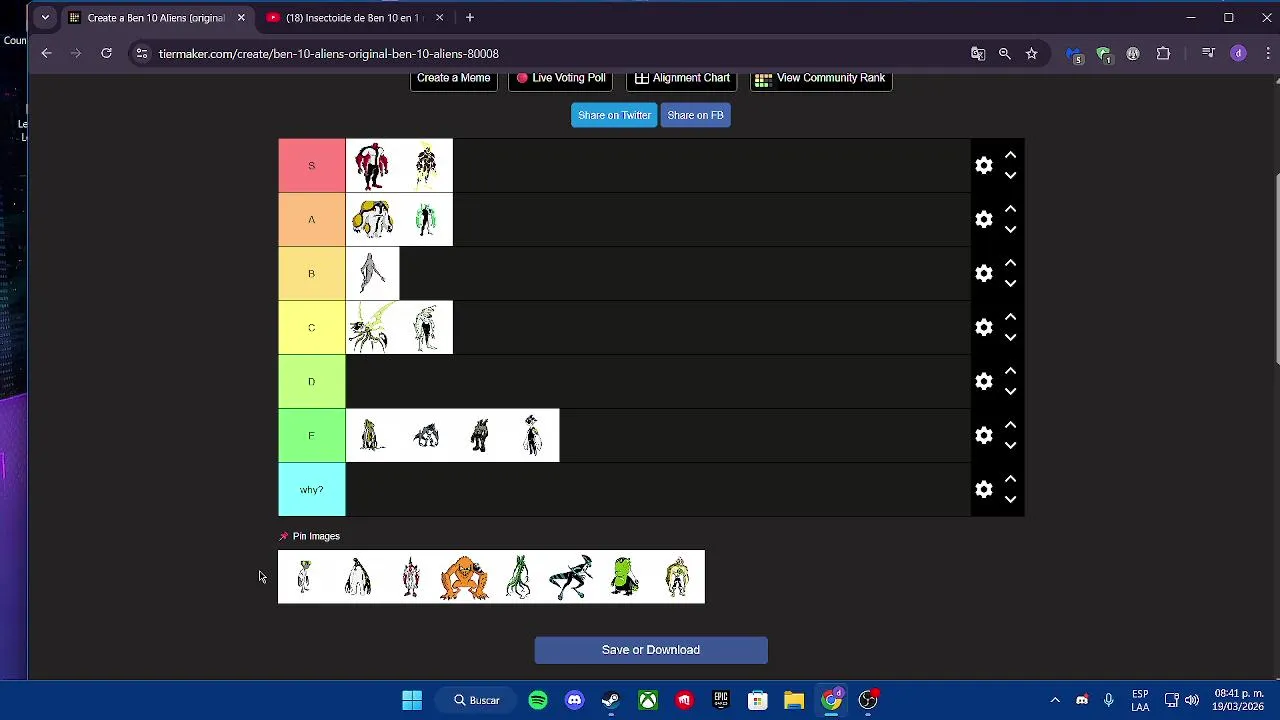Viewport: 1280px width, 720px height.
Task: Open settings gear for the S tier row
Action: pos(984,166)
